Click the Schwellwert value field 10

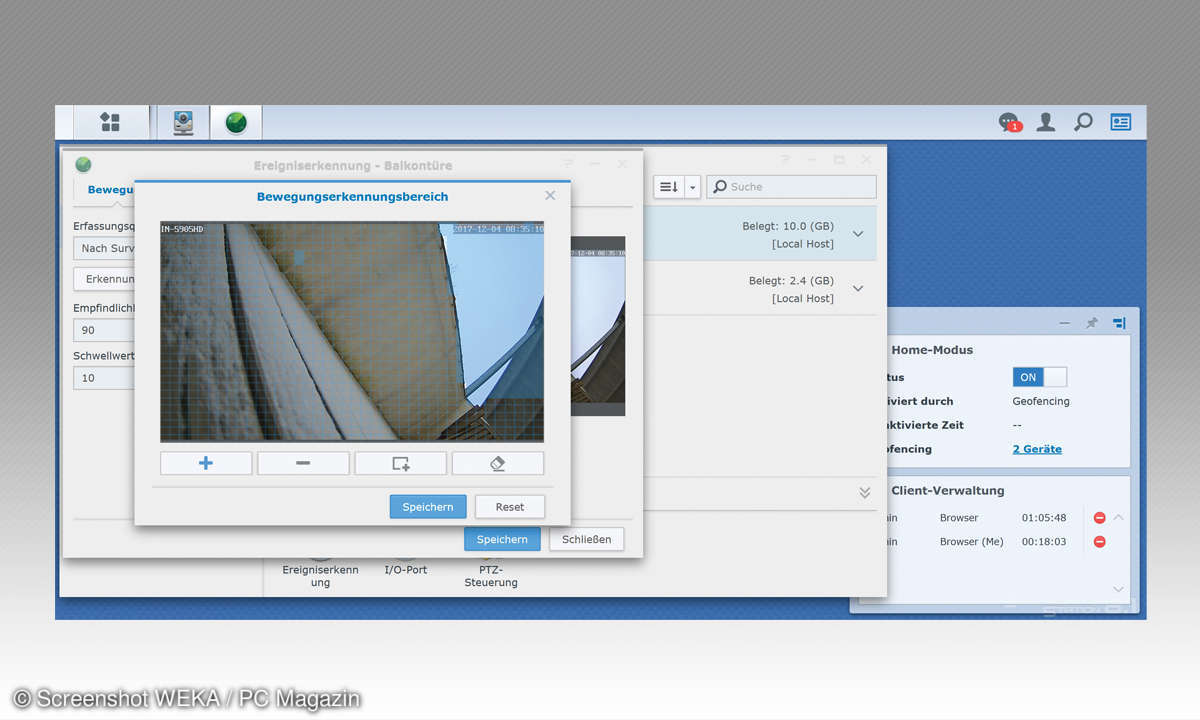[104, 378]
